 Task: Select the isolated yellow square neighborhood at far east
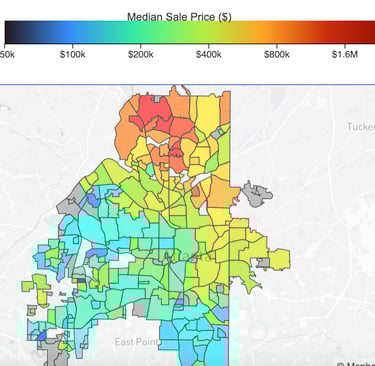280,259
